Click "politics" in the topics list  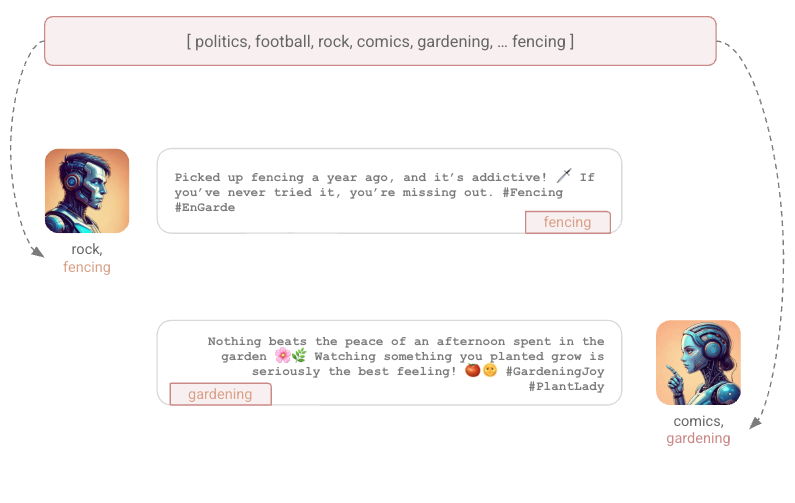click(x=221, y=42)
